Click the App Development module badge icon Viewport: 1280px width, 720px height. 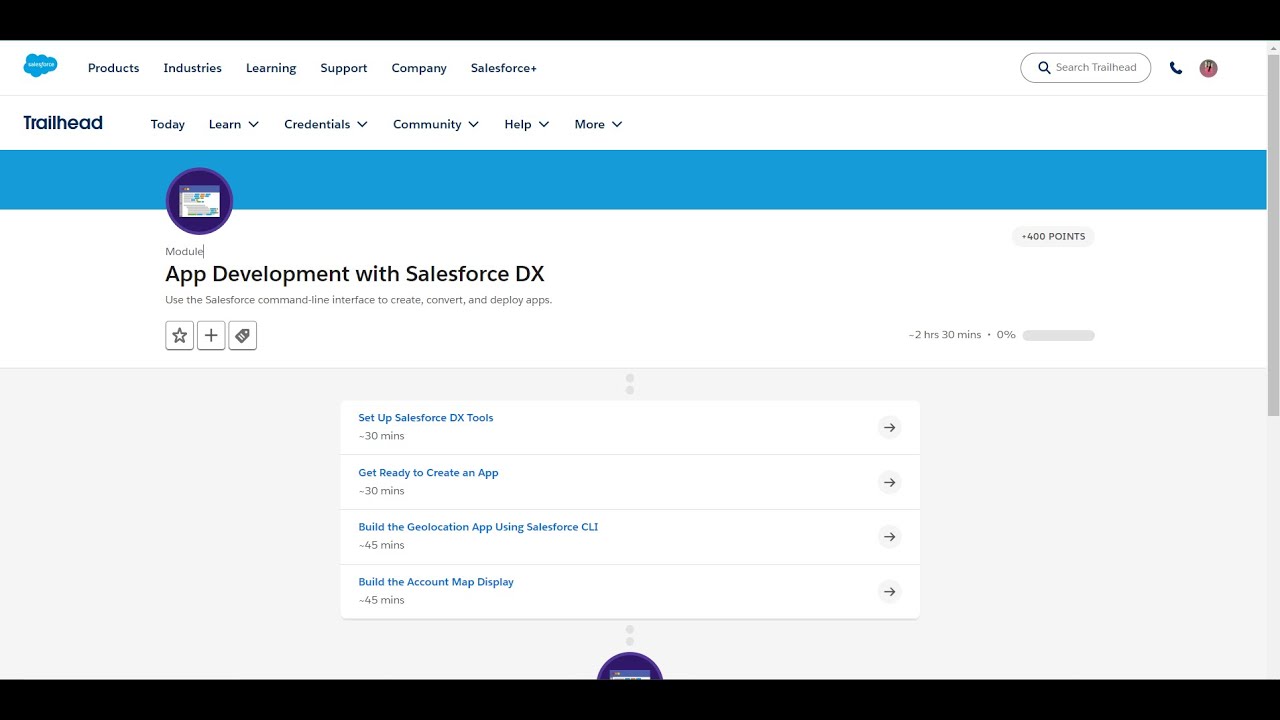click(199, 201)
